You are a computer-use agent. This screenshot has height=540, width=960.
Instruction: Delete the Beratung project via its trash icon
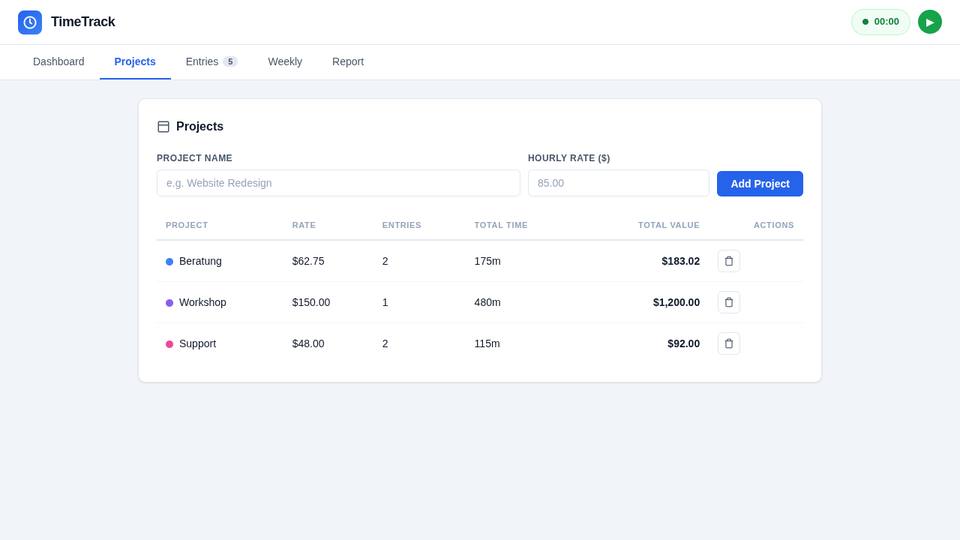click(x=729, y=261)
